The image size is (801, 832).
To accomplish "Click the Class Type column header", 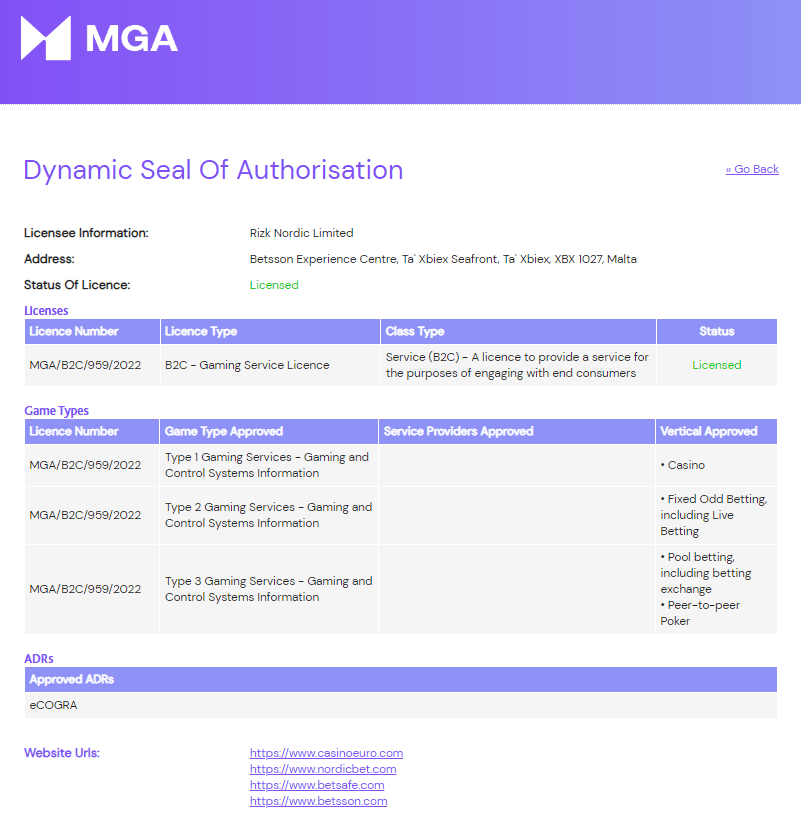I will click(x=518, y=331).
